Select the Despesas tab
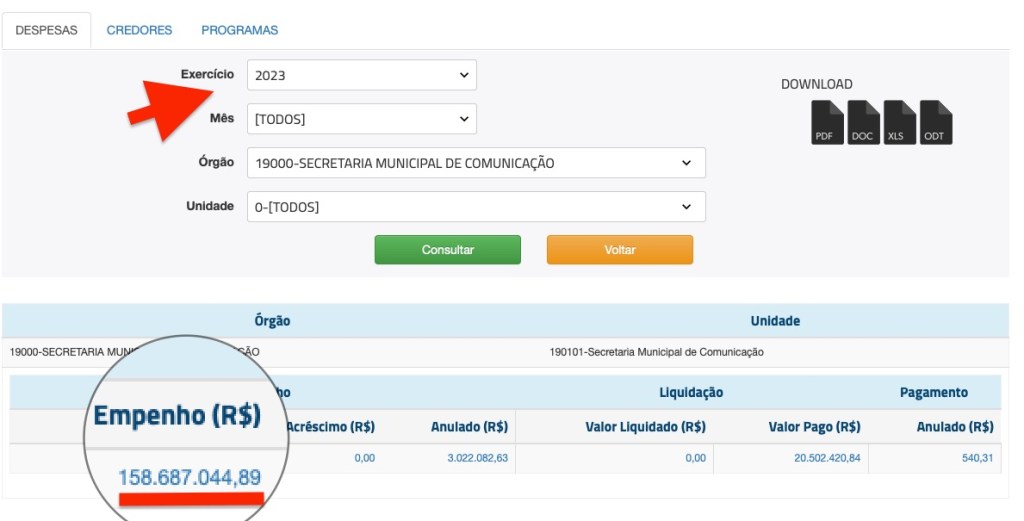1024x521 pixels. [x=46, y=30]
